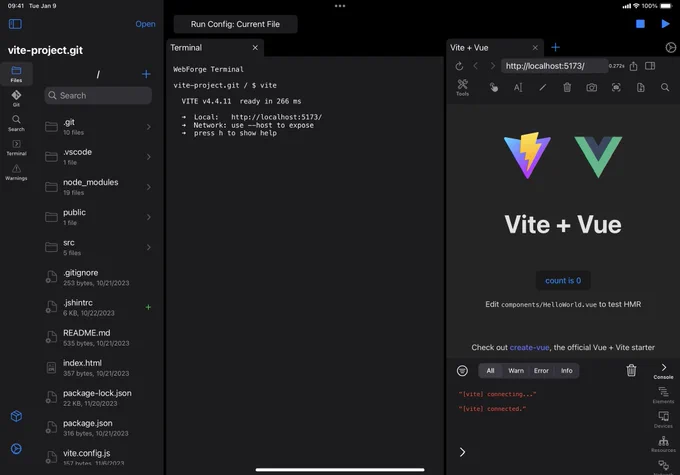Run the current file with play button
This screenshot has height=475, width=680.
point(665,24)
